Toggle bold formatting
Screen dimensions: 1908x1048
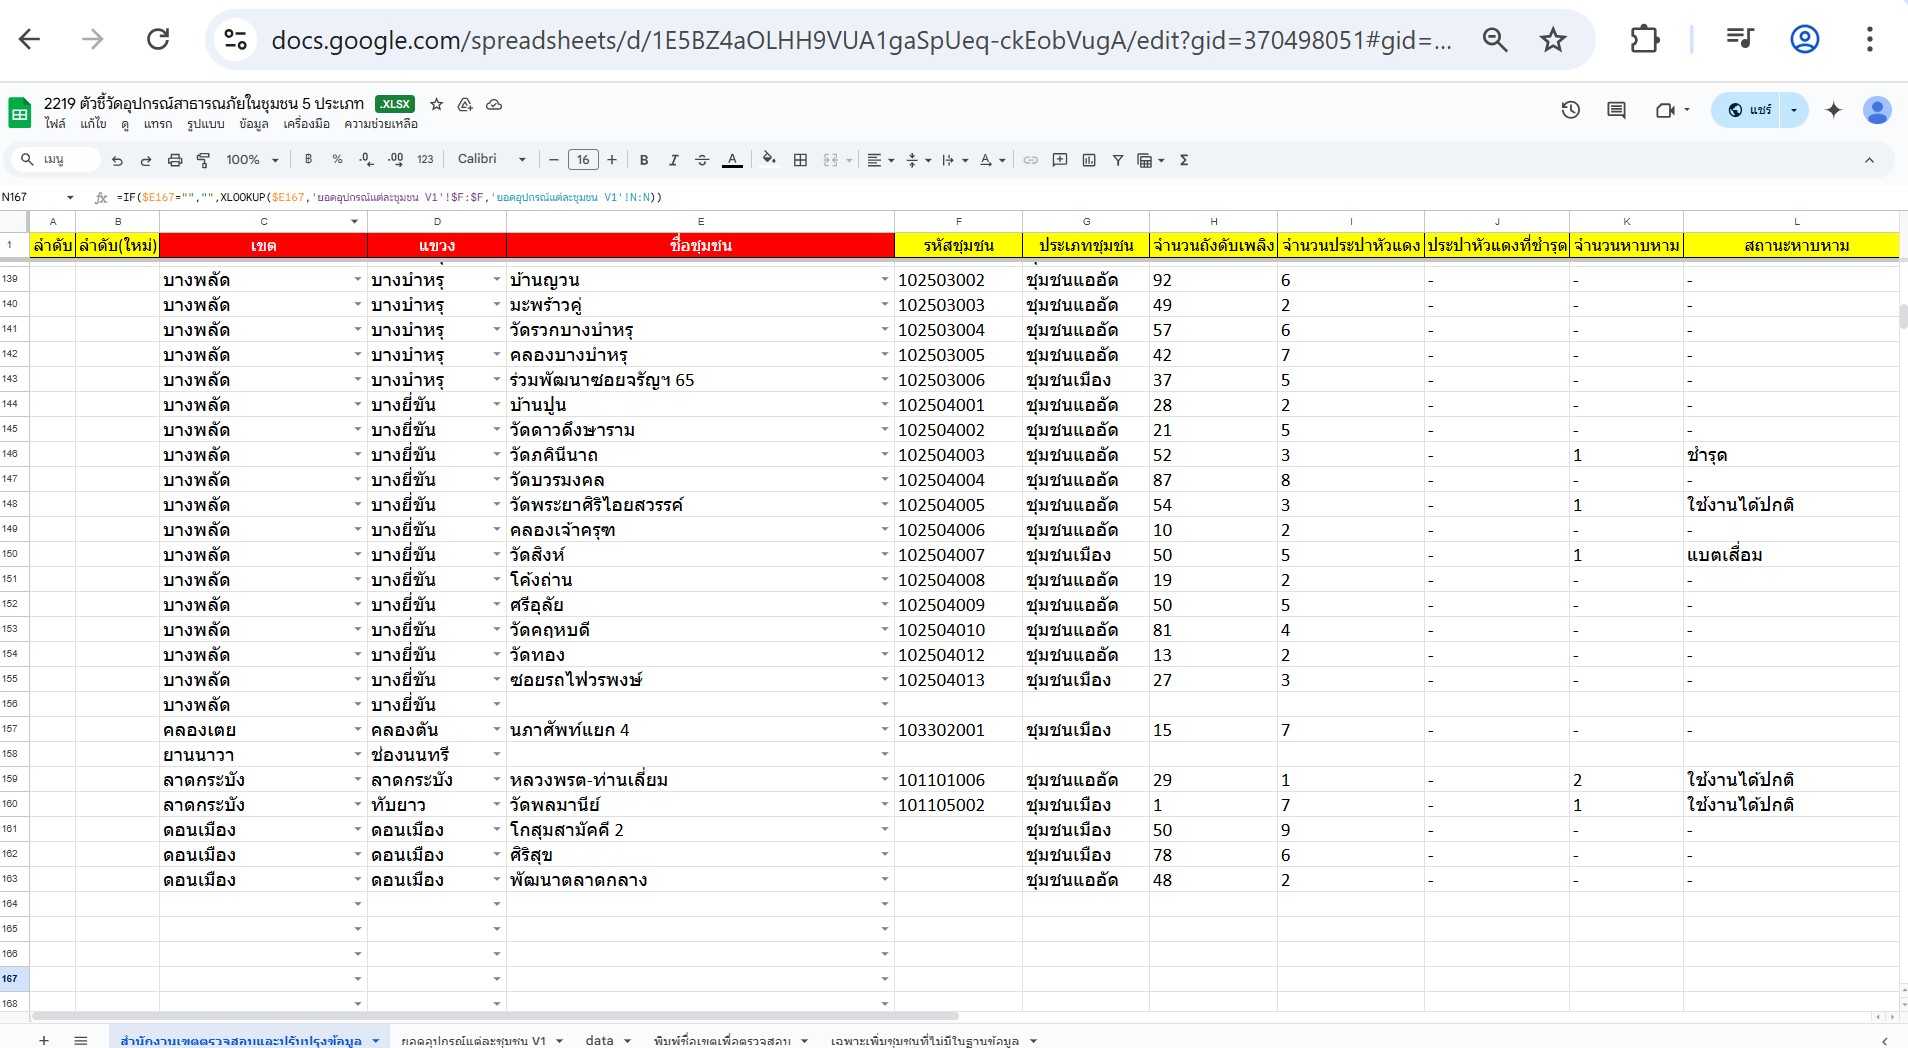(x=644, y=160)
